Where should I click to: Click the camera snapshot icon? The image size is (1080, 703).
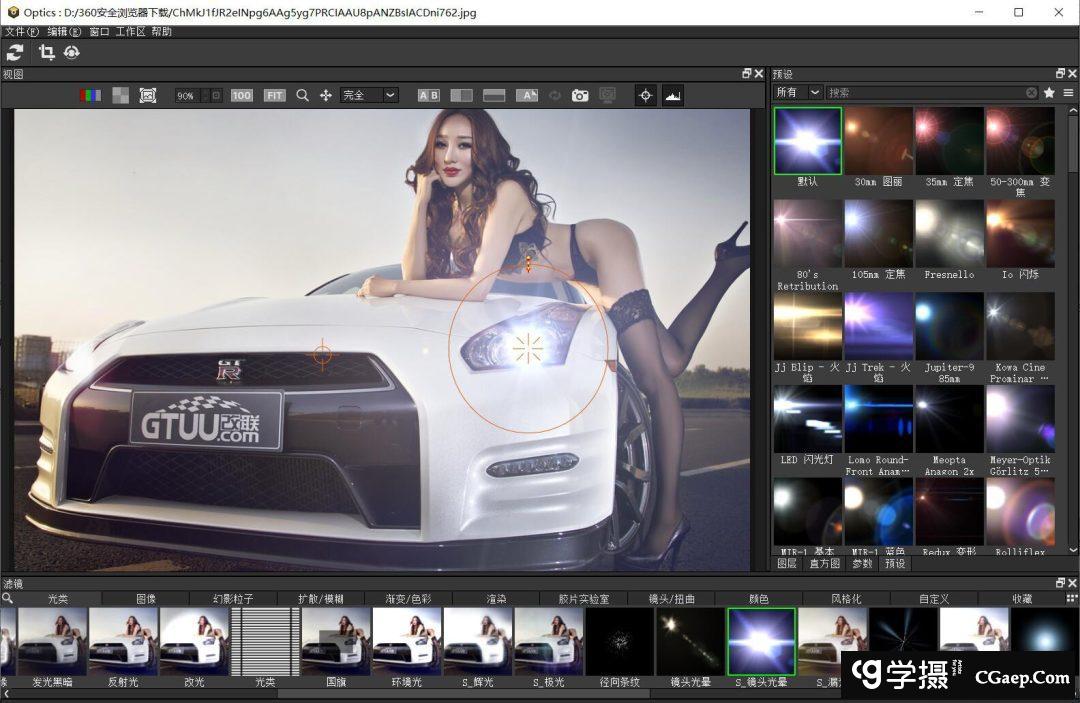point(580,95)
